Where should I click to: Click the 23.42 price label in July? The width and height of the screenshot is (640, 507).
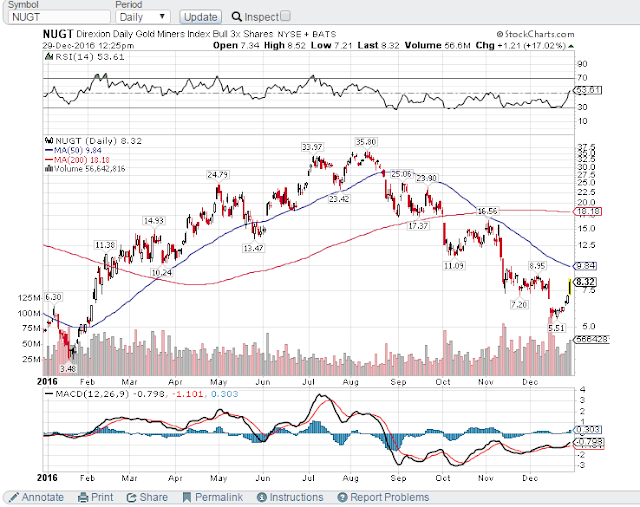tap(339, 199)
